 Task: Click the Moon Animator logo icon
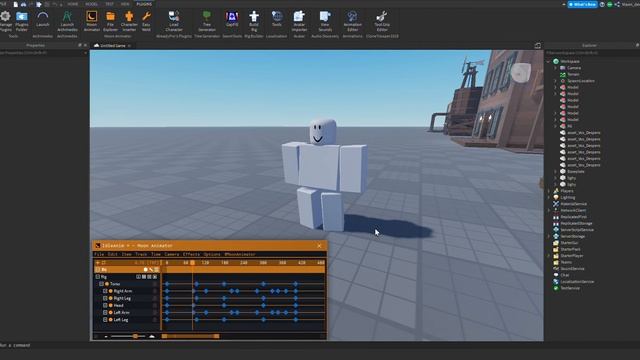[98, 245]
